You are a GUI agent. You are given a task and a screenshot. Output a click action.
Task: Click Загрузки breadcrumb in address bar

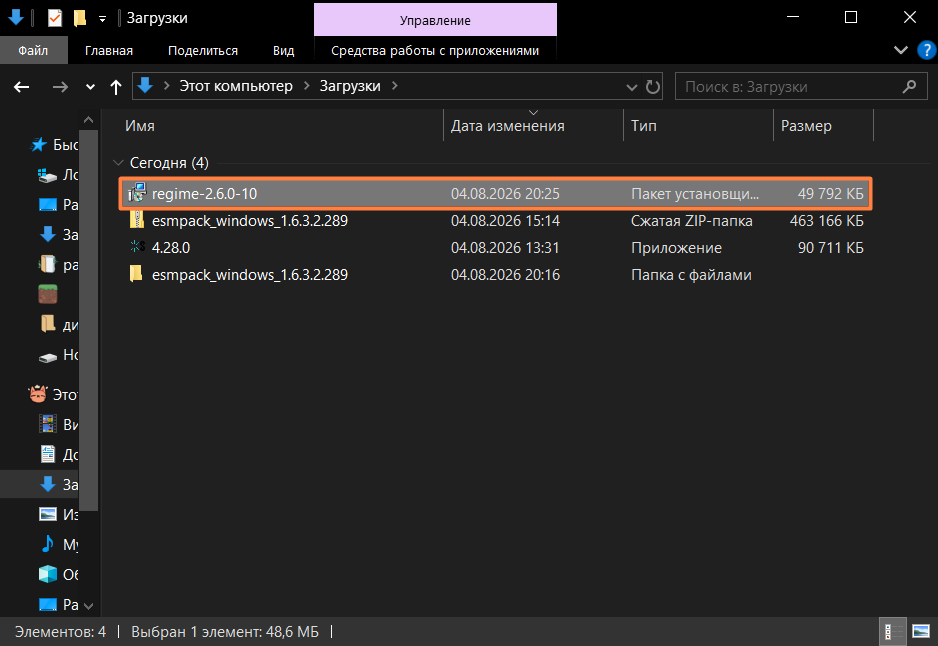350,86
